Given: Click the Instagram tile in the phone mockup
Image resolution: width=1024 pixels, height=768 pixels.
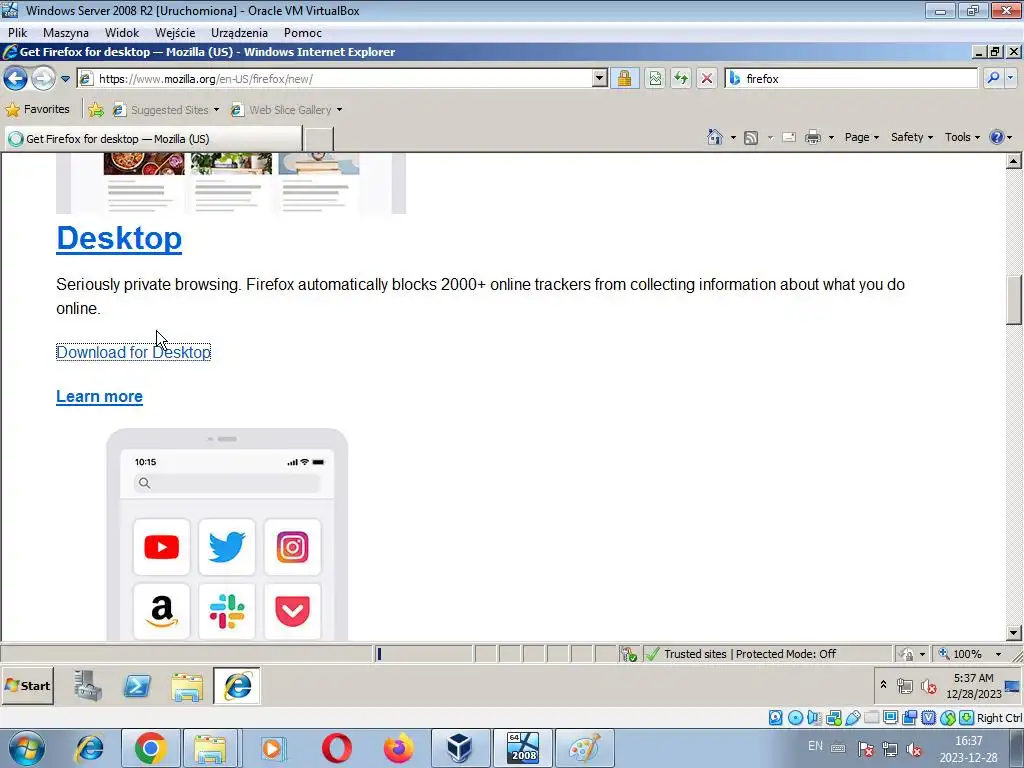Looking at the screenshot, I should pyautogui.click(x=293, y=547).
